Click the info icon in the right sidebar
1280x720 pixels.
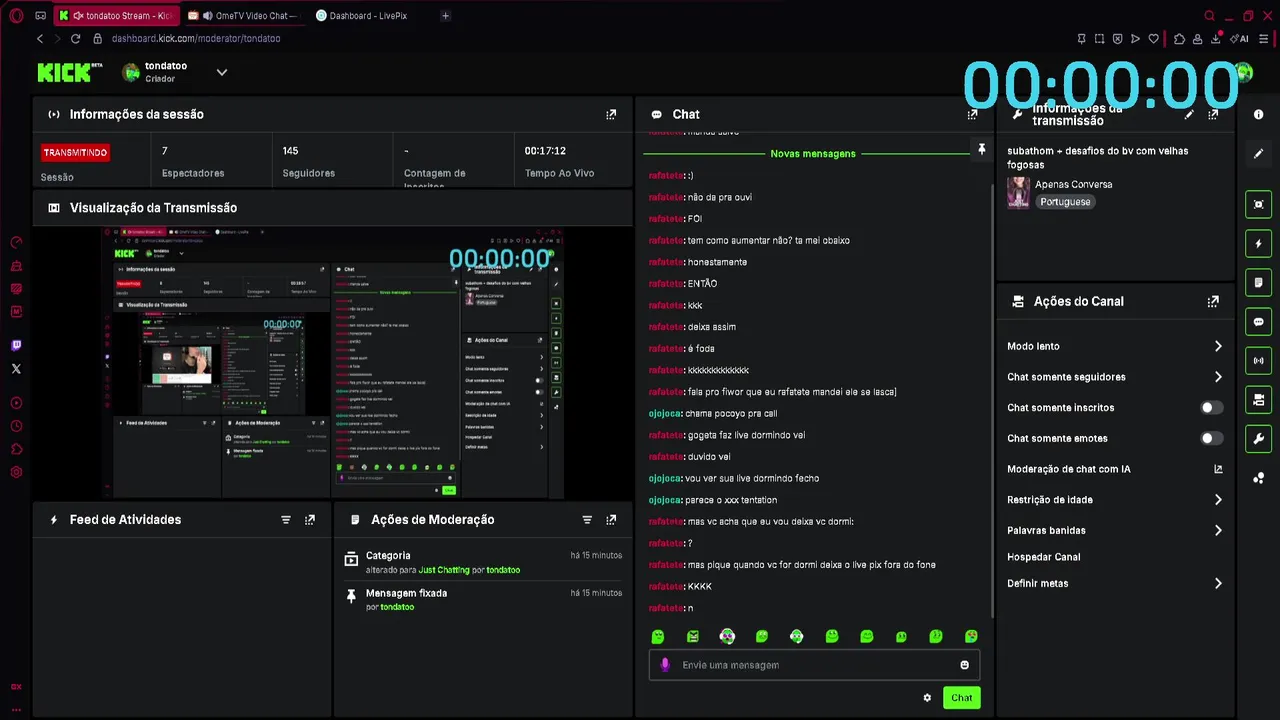pyautogui.click(x=1258, y=114)
